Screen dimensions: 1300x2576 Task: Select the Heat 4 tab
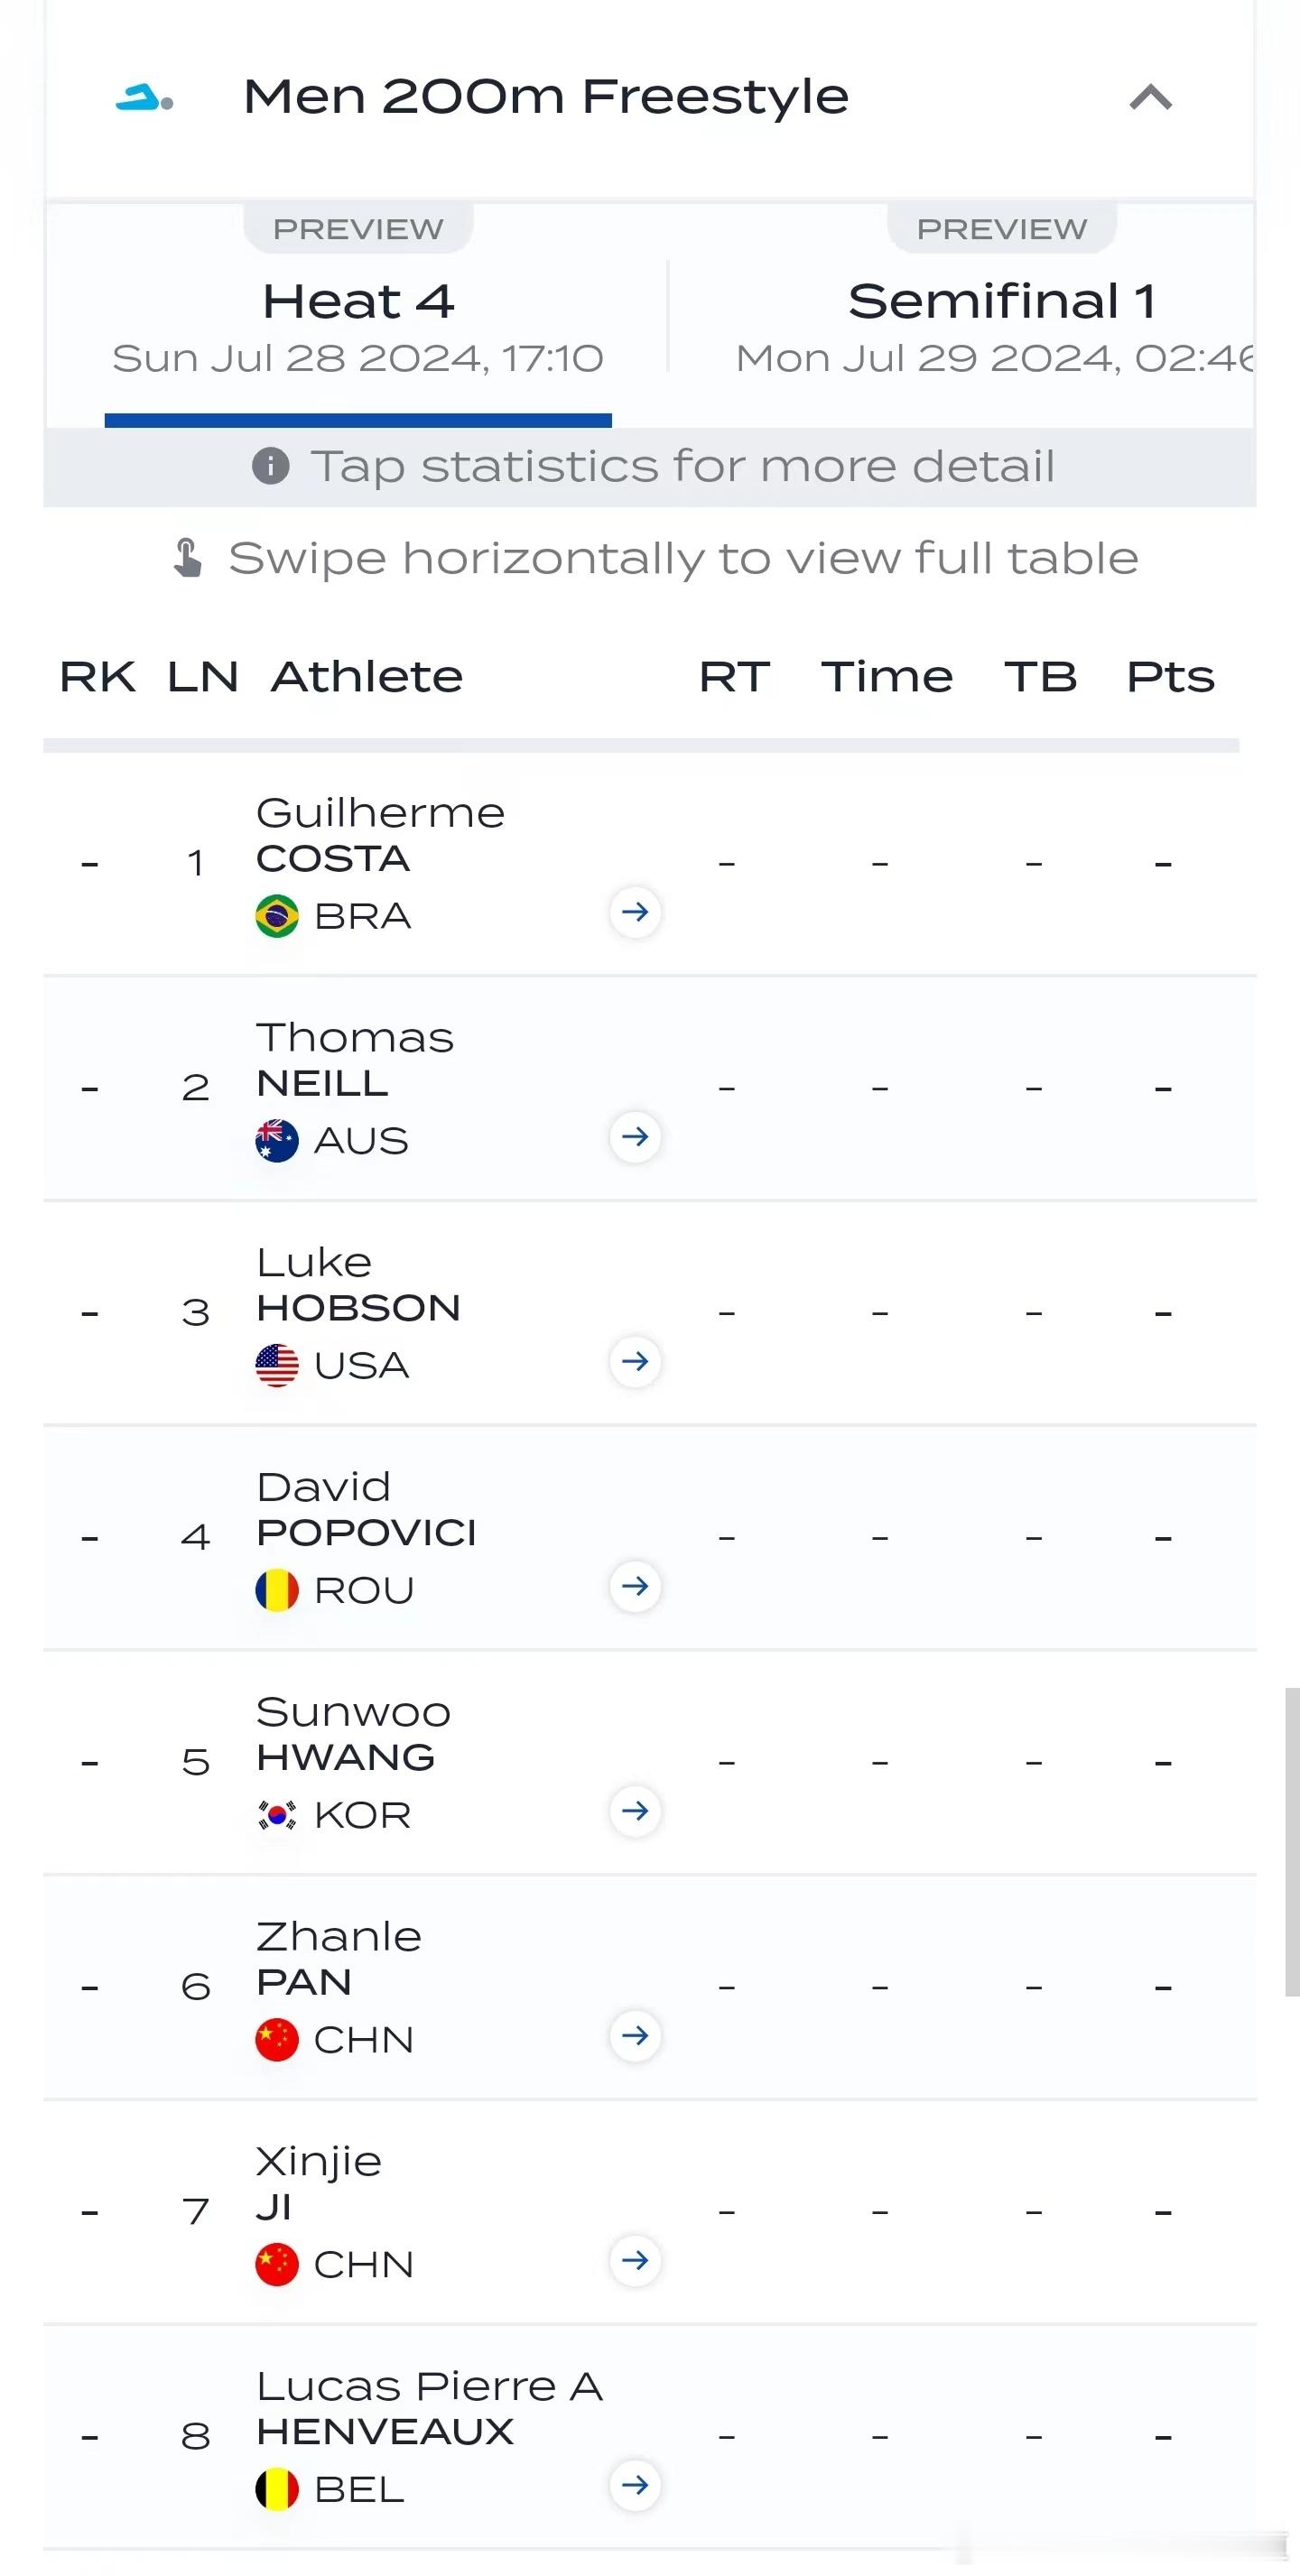358,316
